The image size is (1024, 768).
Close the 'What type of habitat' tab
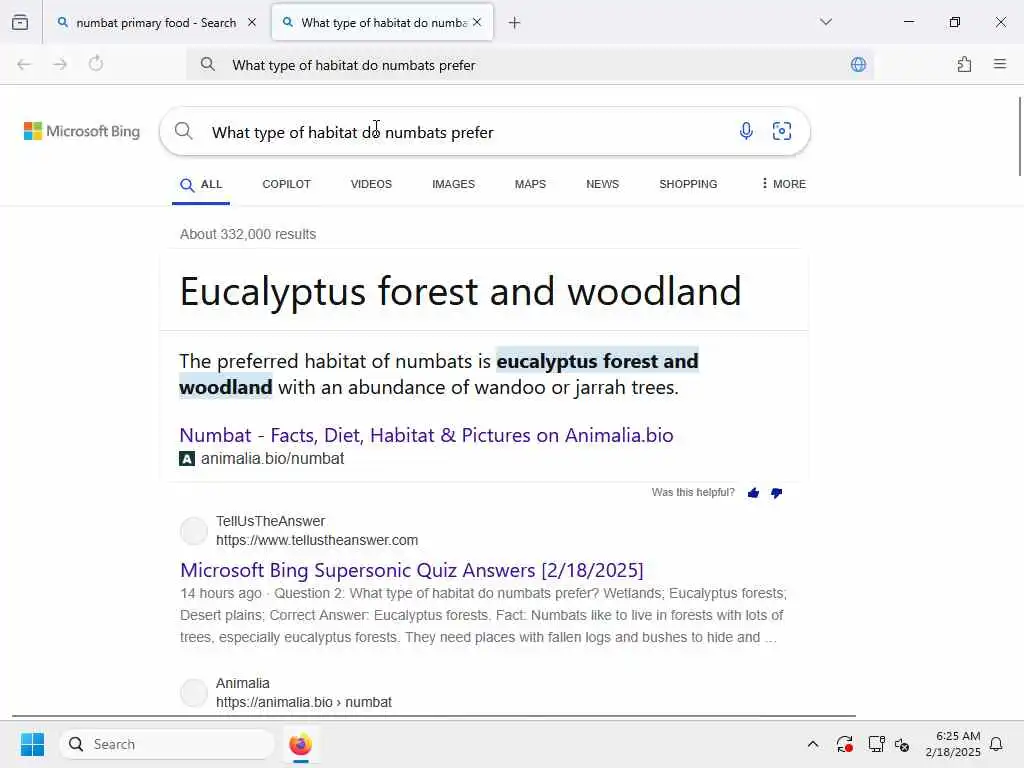pyautogui.click(x=477, y=22)
